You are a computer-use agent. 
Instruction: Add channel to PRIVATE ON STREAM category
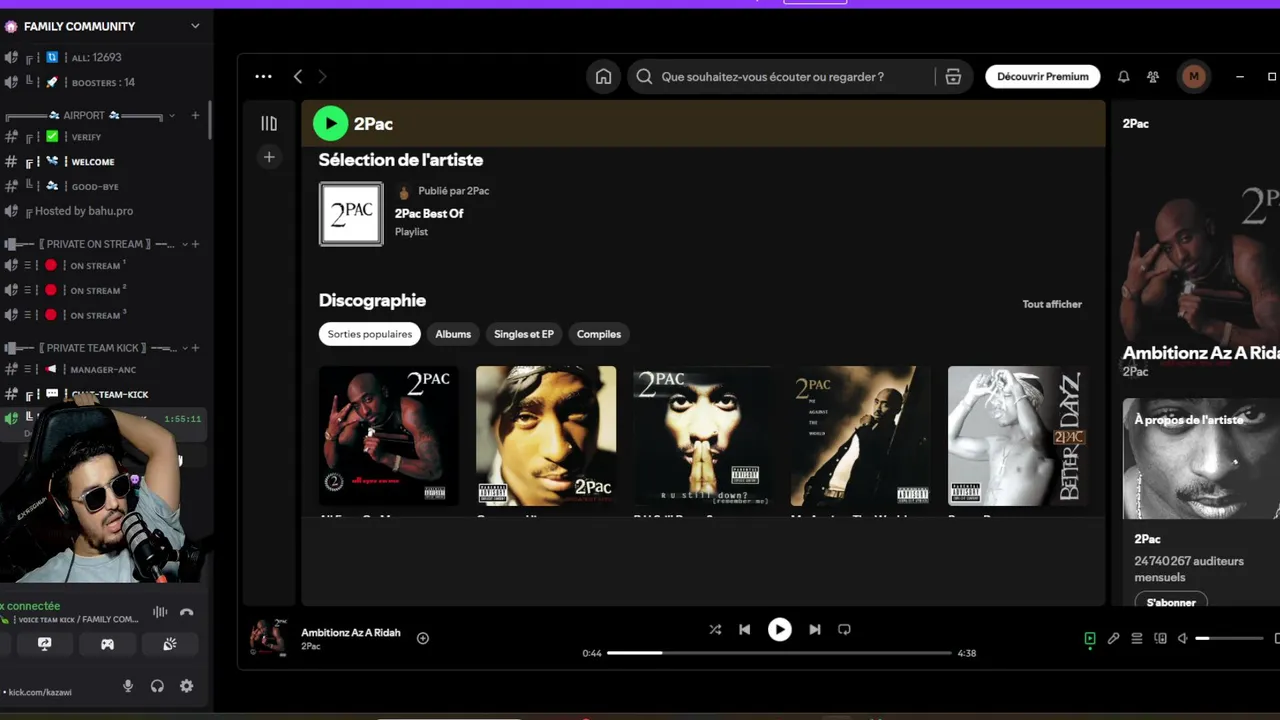(195, 244)
